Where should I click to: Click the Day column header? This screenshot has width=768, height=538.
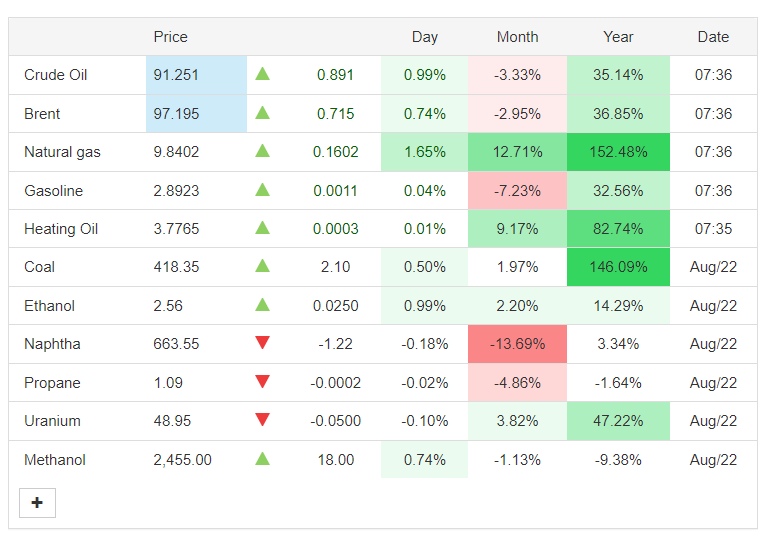click(425, 37)
